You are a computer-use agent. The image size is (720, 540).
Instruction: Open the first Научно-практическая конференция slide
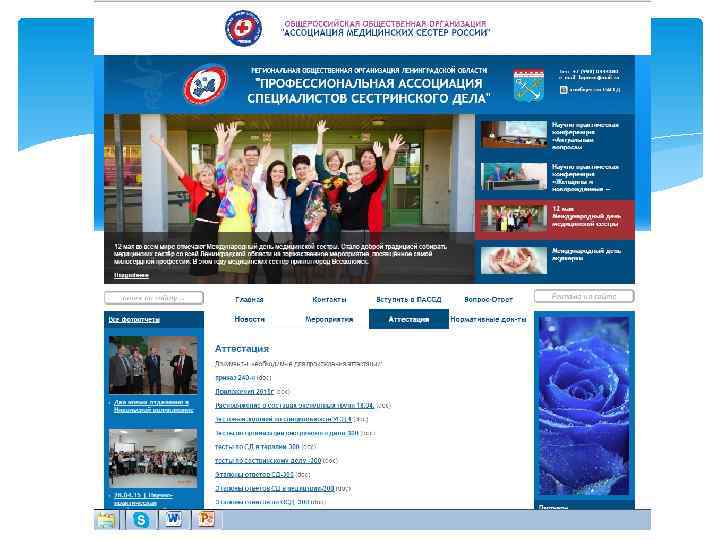tap(555, 135)
